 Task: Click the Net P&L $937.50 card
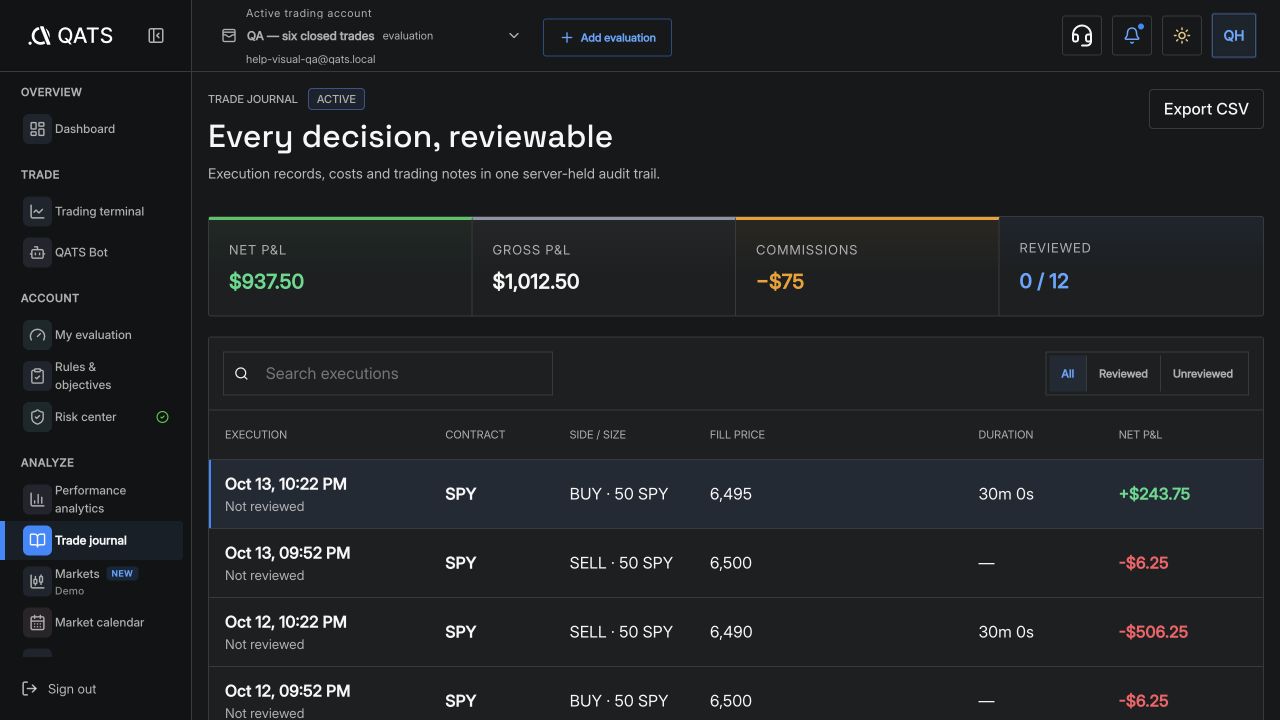pyautogui.click(x=340, y=267)
